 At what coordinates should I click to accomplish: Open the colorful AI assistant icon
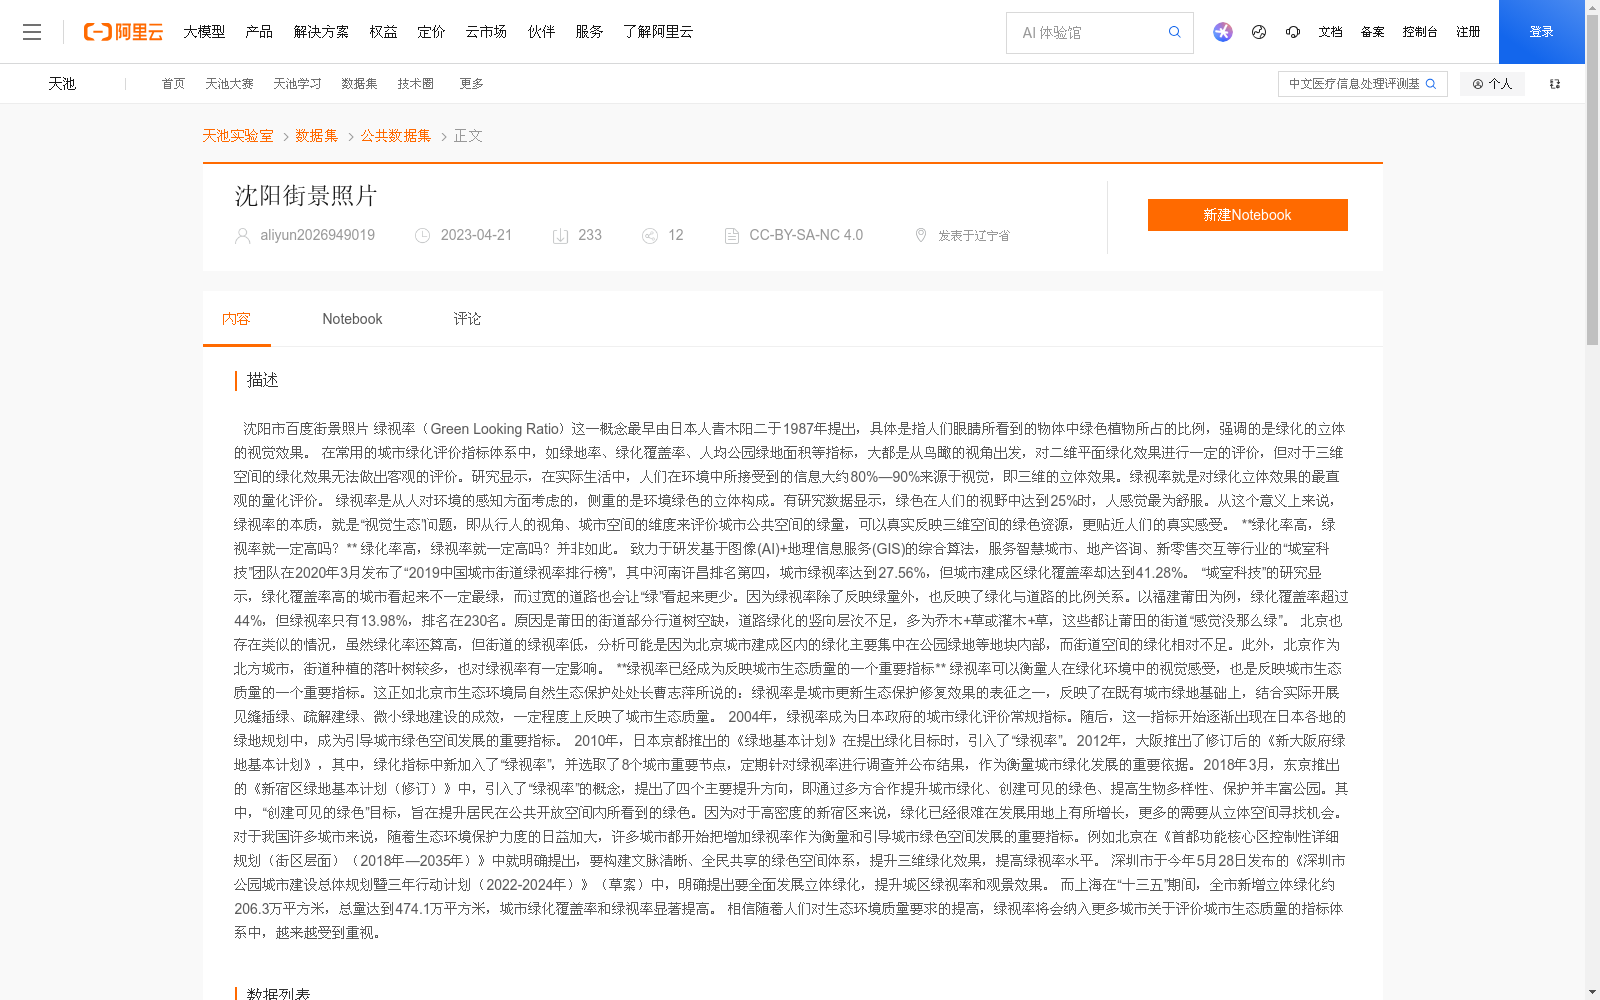tap(1223, 32)
